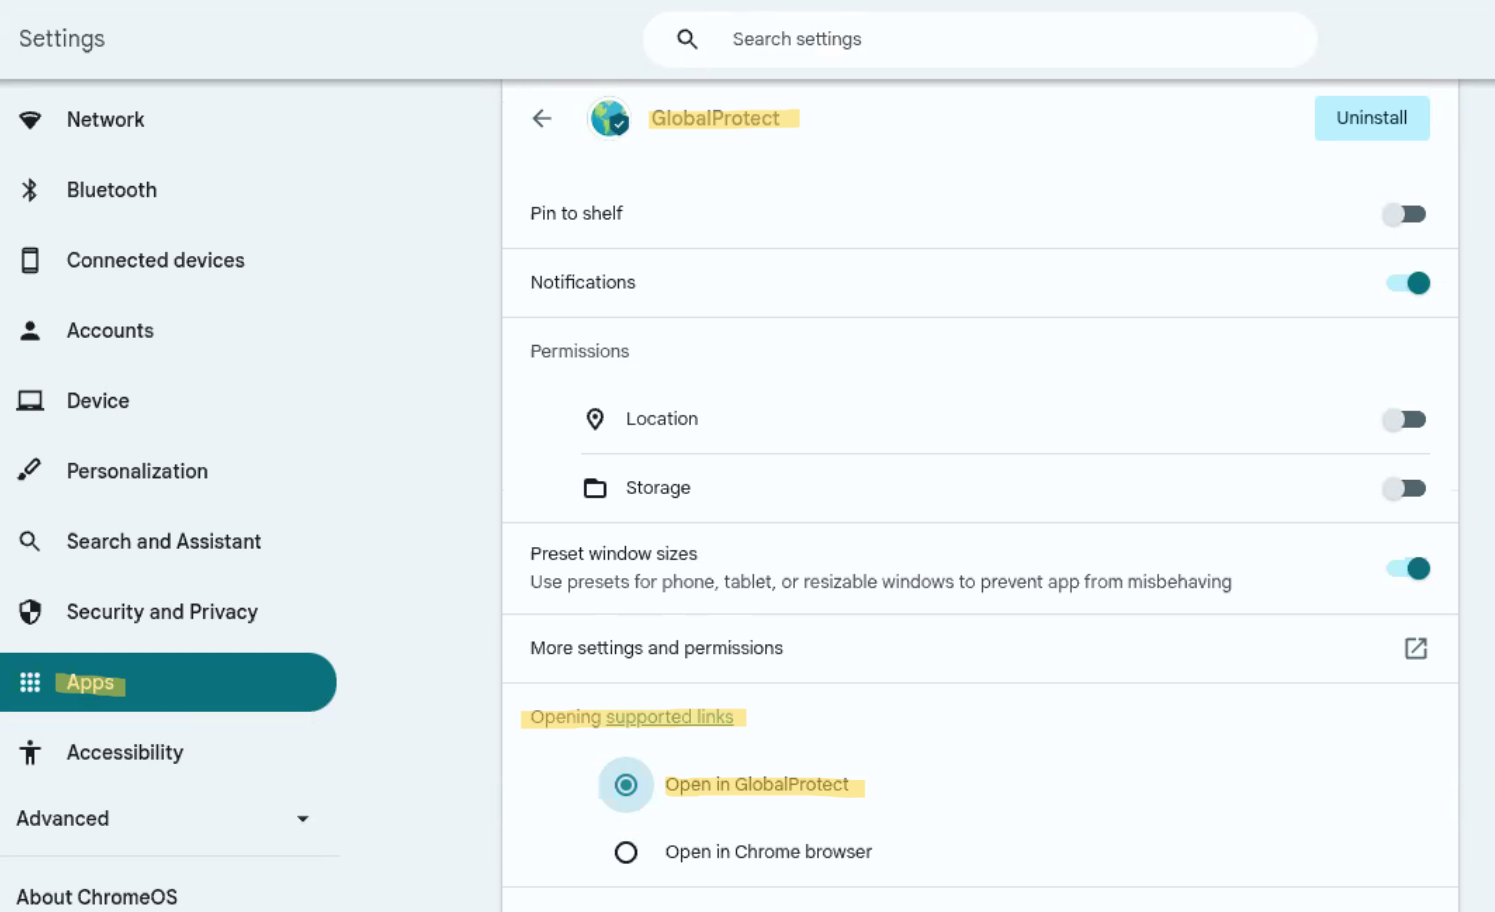Click the Network sidebar icon

coord(30,119)
